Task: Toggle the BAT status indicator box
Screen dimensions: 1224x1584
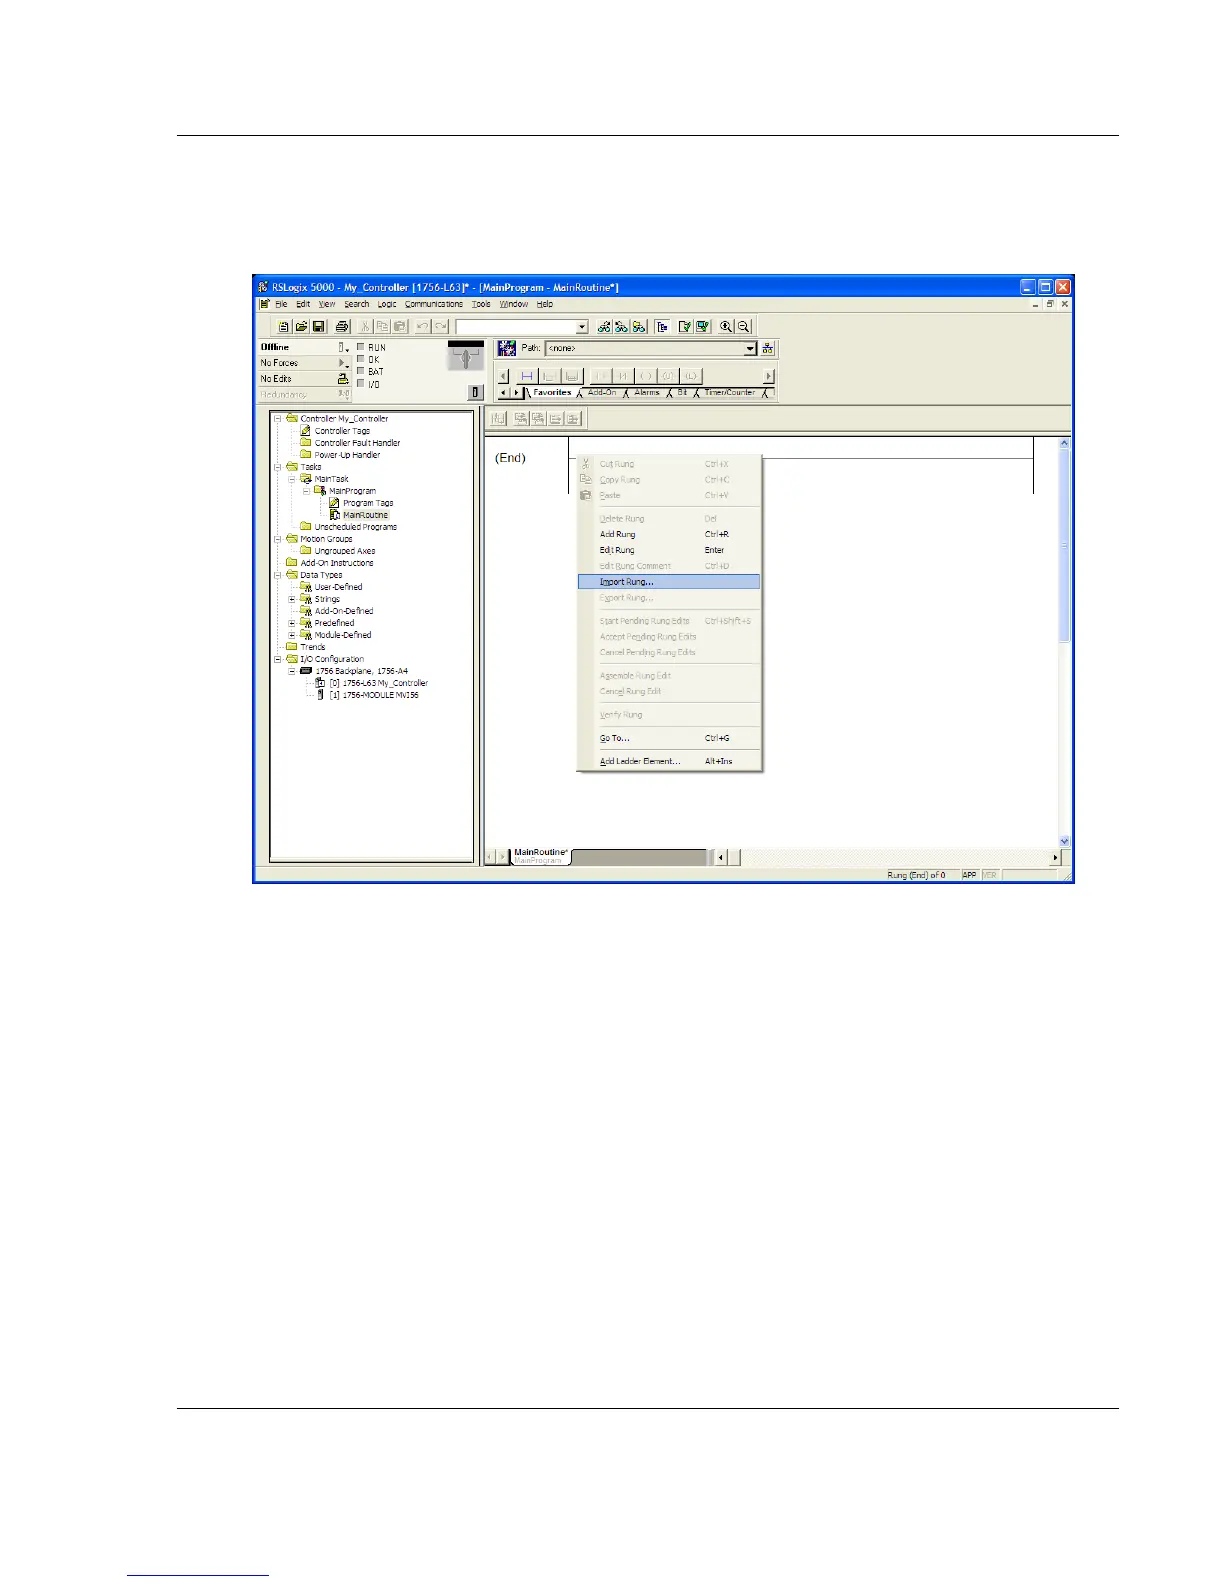Action: coord(361,371)
